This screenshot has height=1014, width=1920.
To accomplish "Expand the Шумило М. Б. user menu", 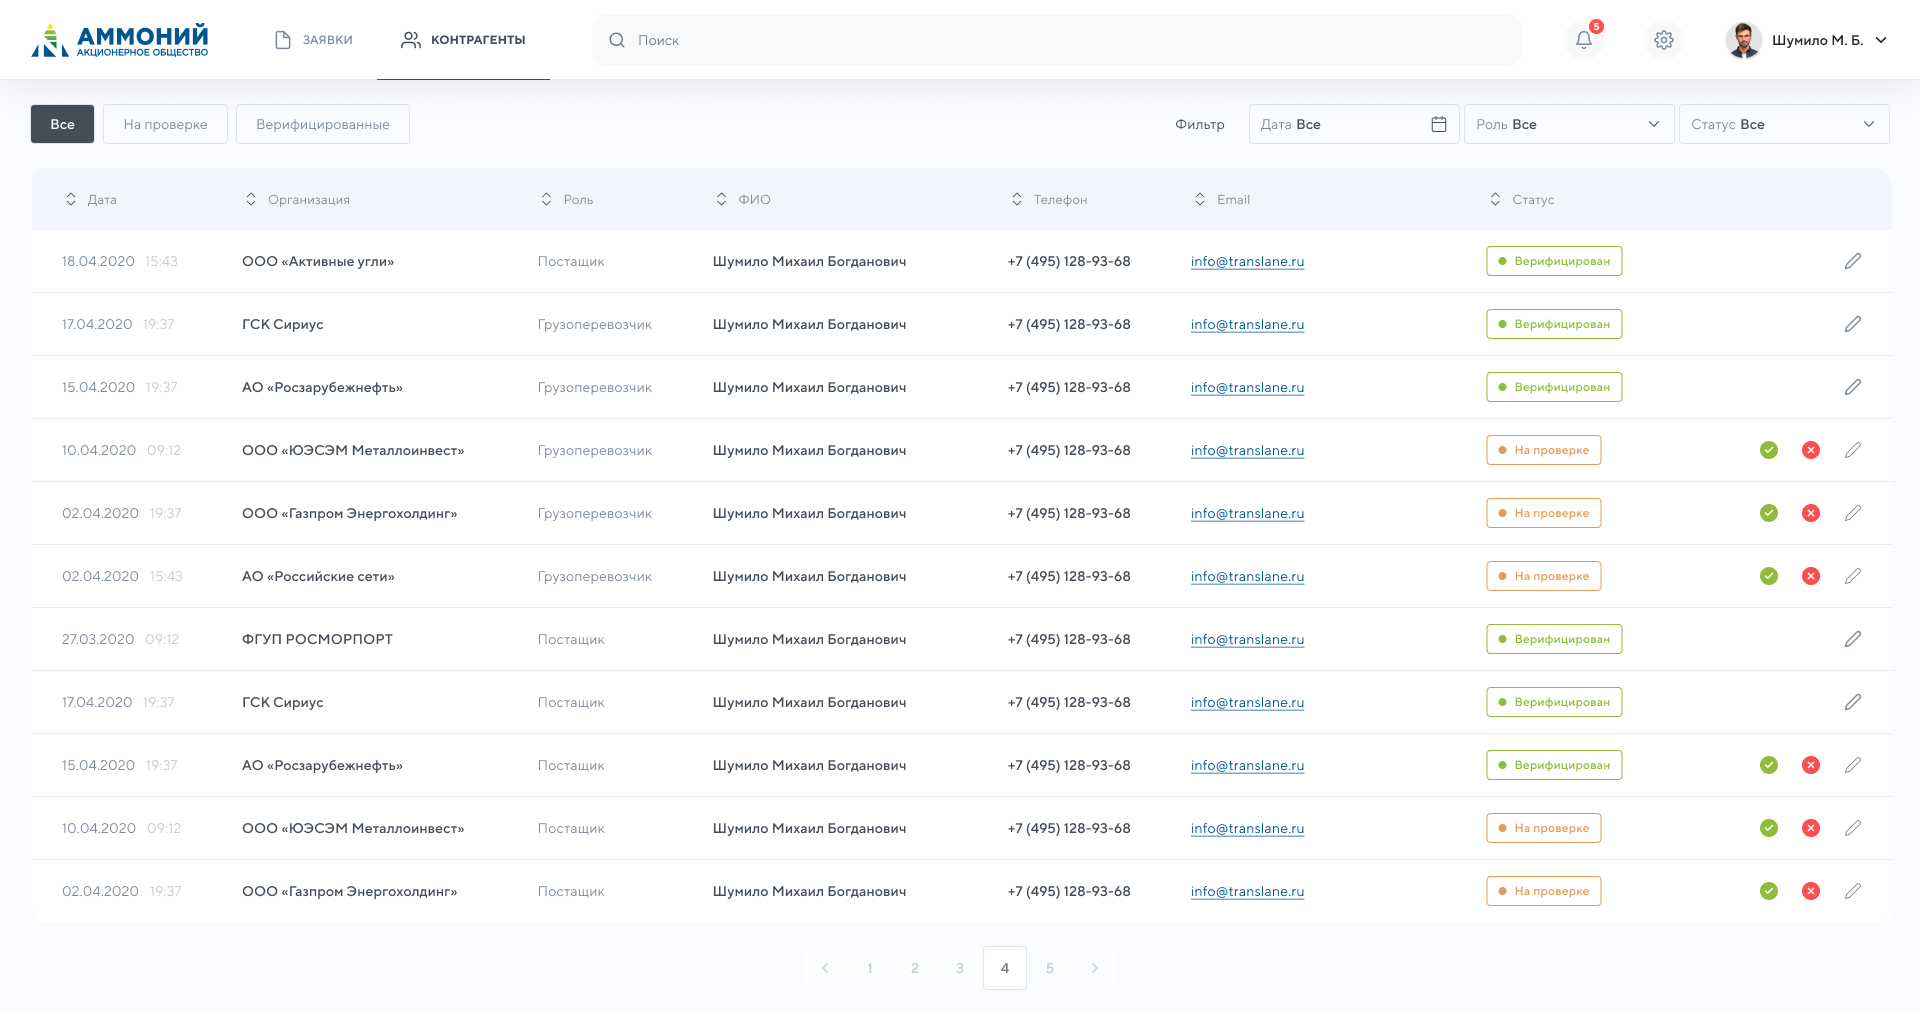I will [1881, 40].
